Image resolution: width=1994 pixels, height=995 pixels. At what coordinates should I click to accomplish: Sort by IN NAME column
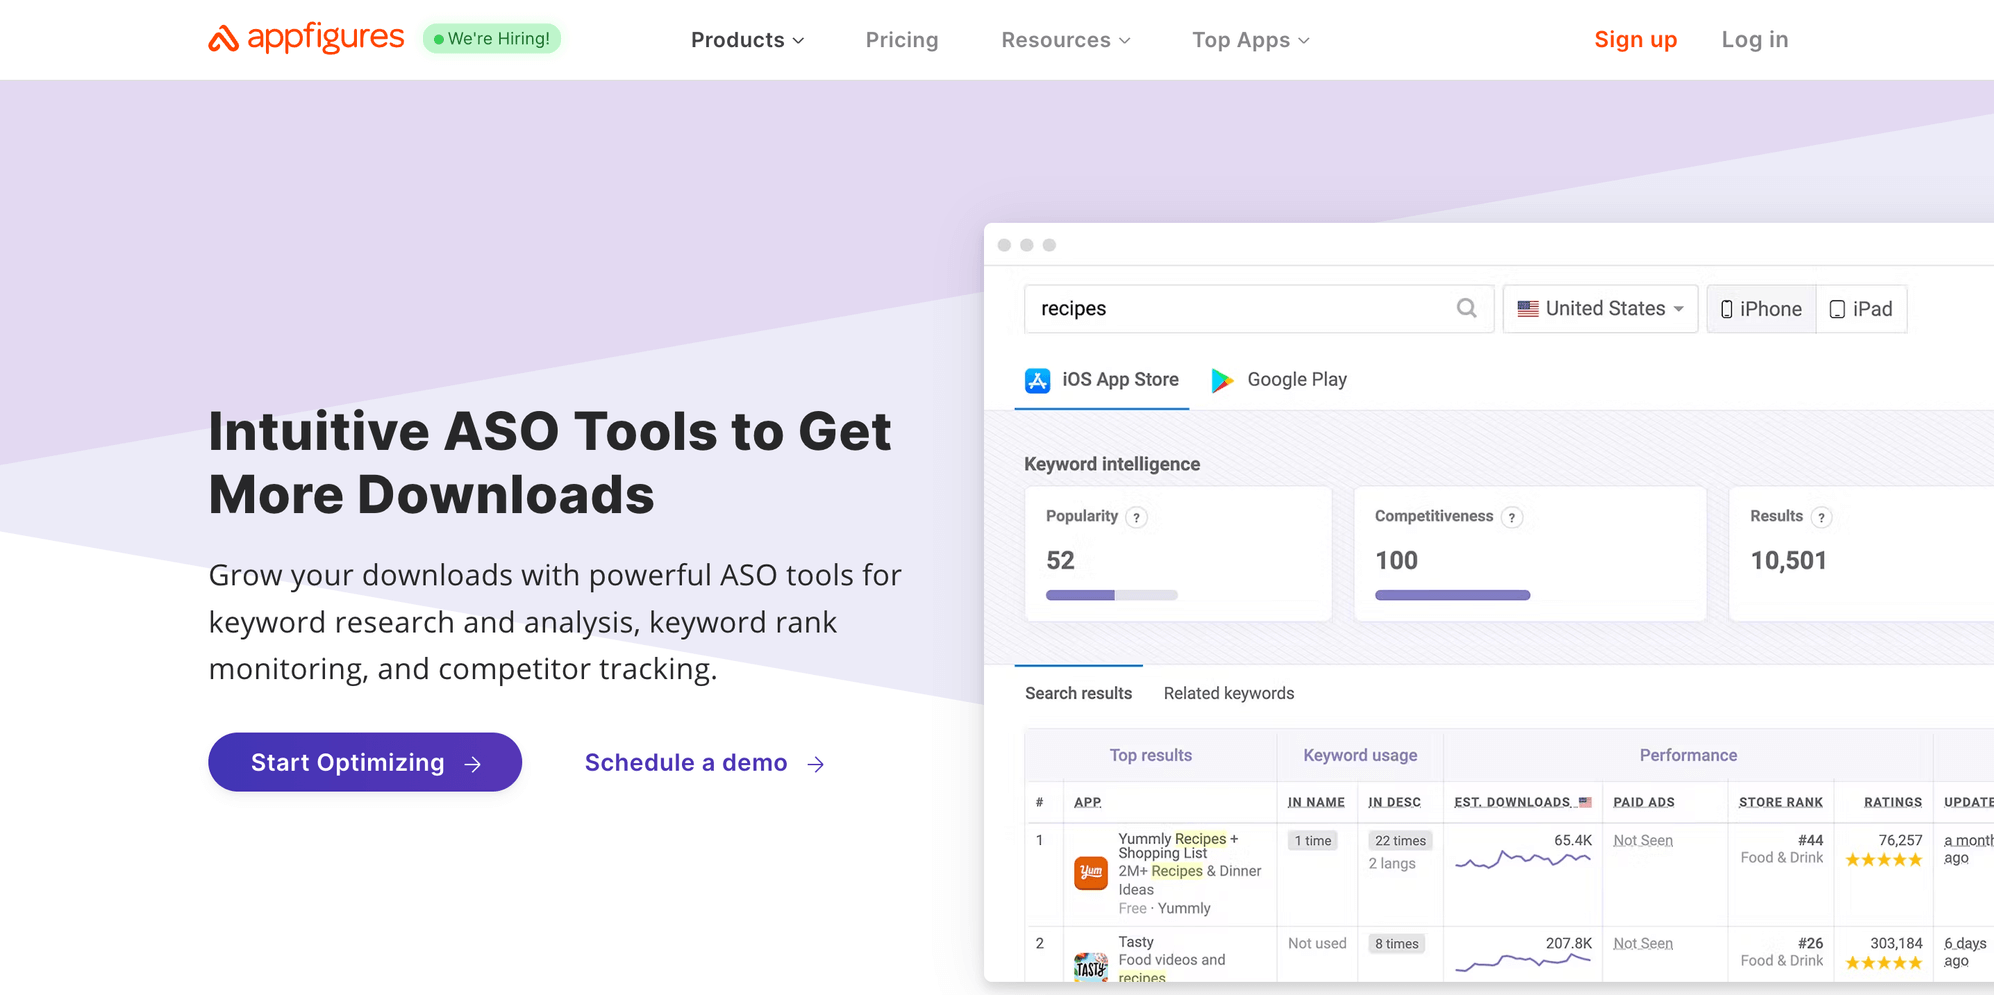pos(1316,802)
